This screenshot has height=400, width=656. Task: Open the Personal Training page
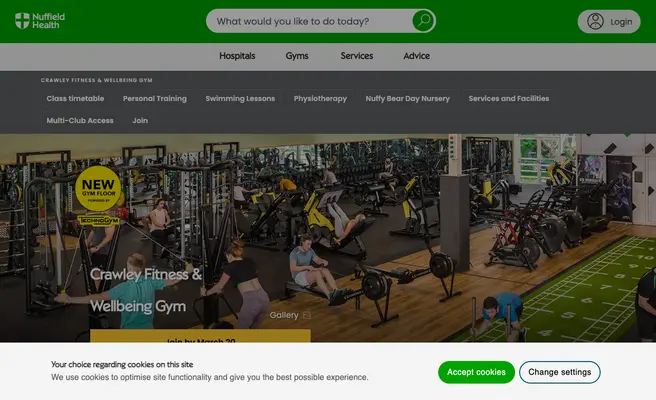(155, 99)
